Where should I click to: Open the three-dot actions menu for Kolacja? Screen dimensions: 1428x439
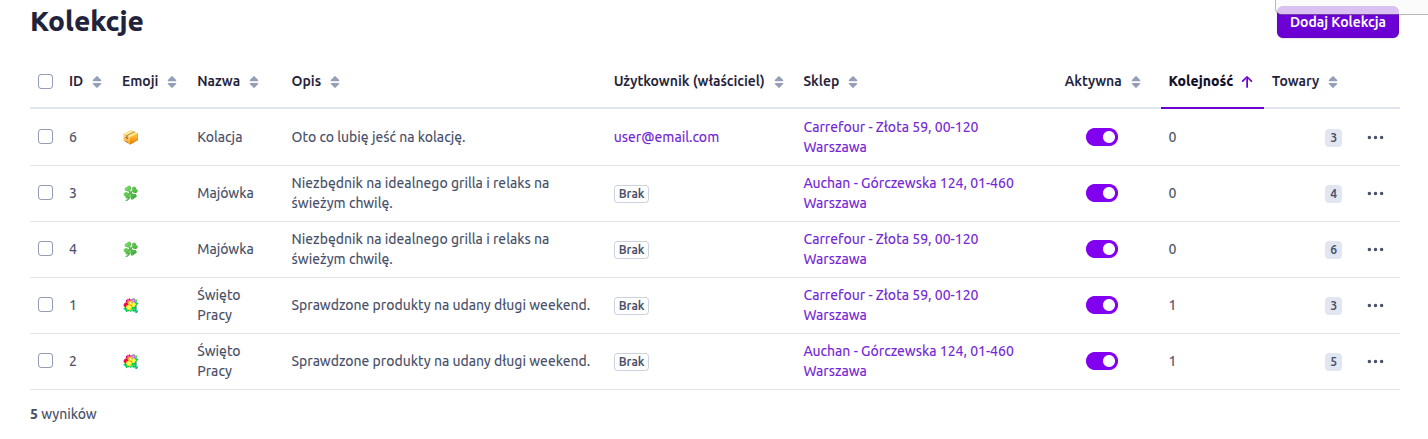click(x=1375, y=137)
